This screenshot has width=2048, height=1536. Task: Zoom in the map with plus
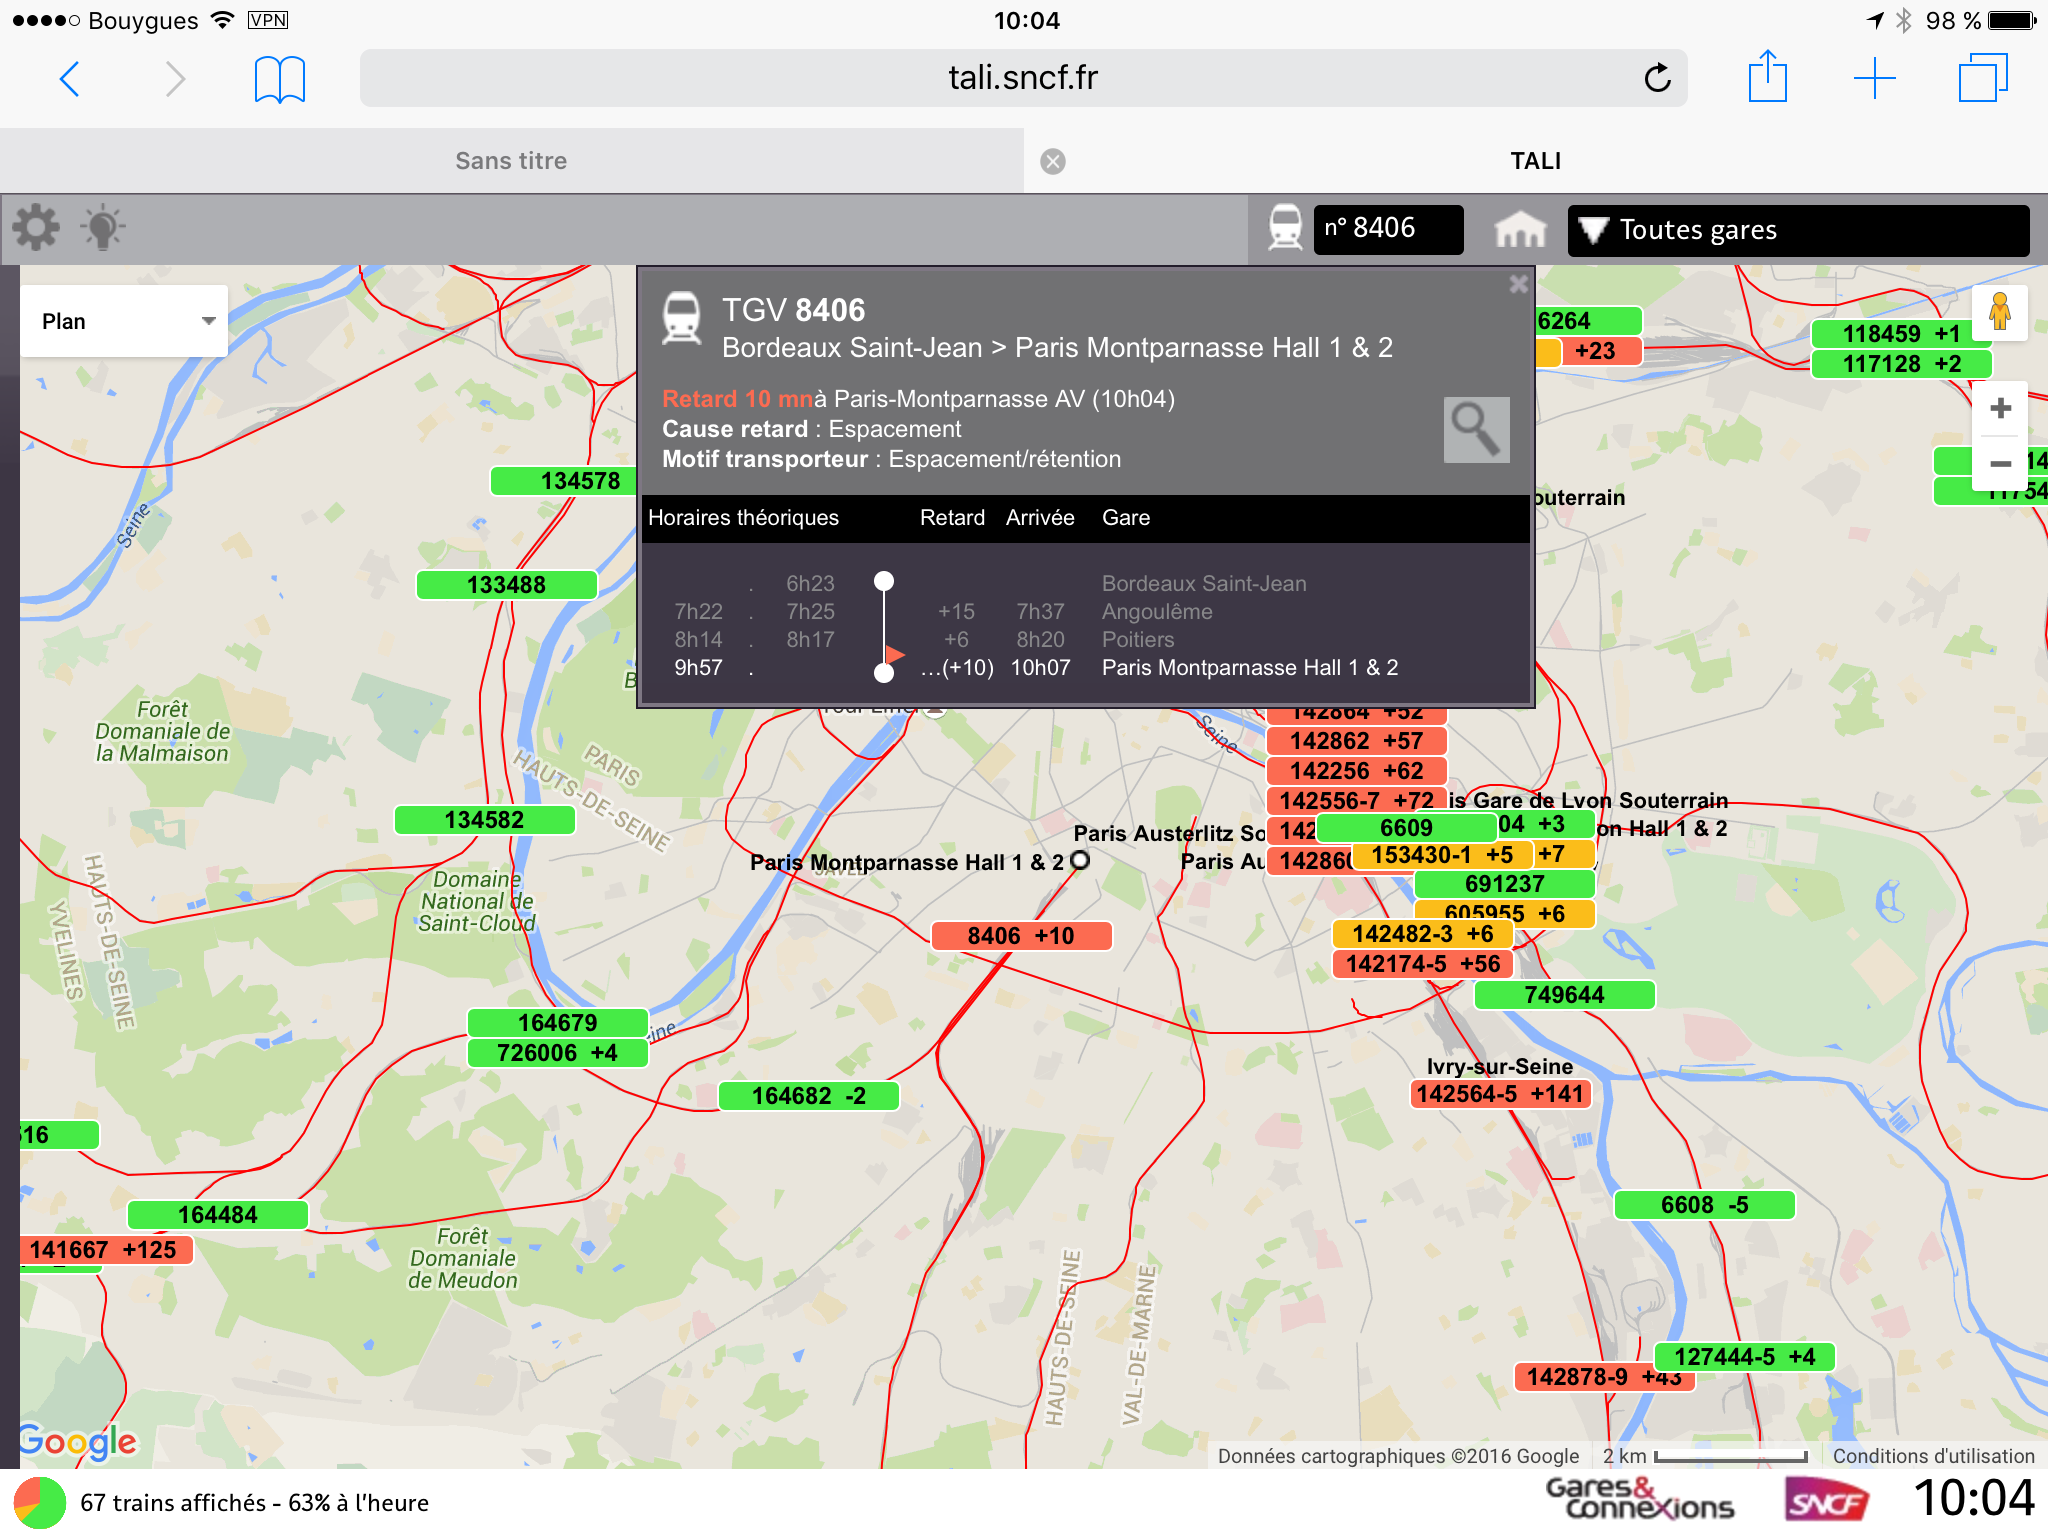tap(2000, 408)
